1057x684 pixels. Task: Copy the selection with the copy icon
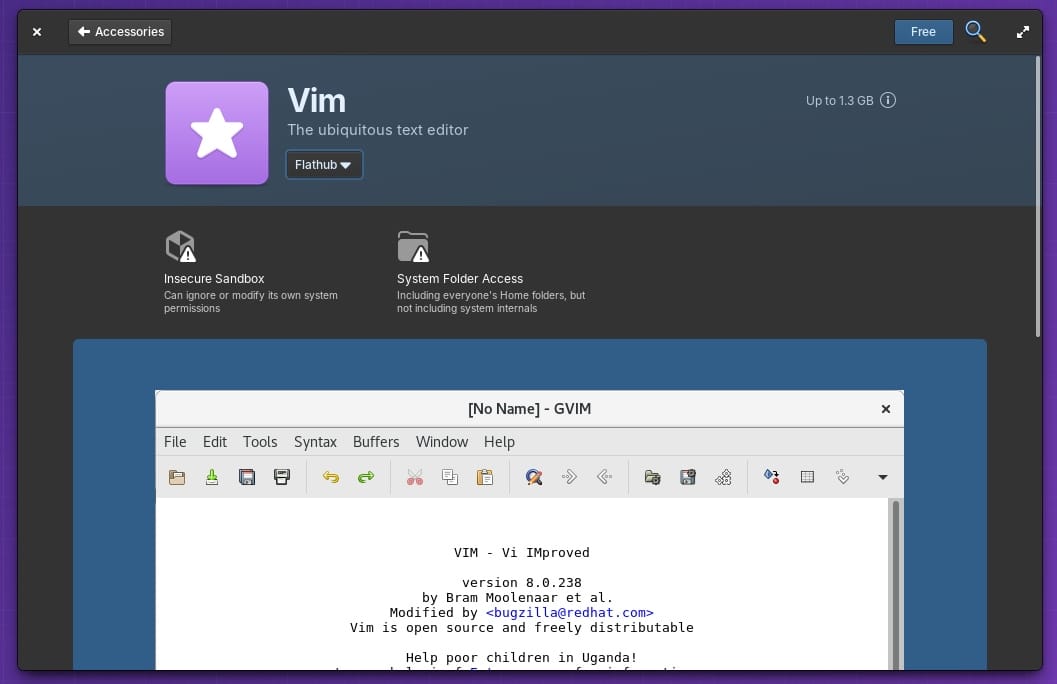coord(450,477)
